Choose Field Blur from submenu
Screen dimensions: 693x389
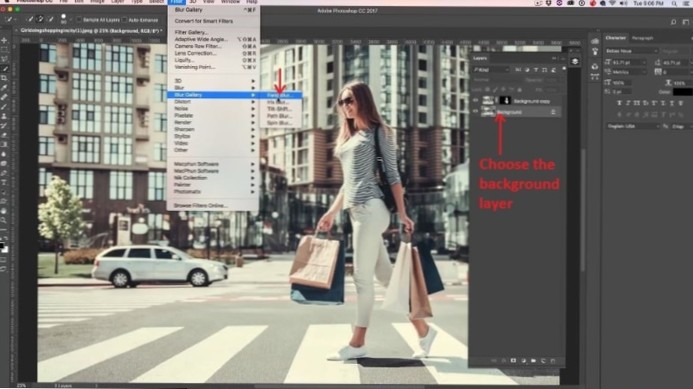(279, 95)
